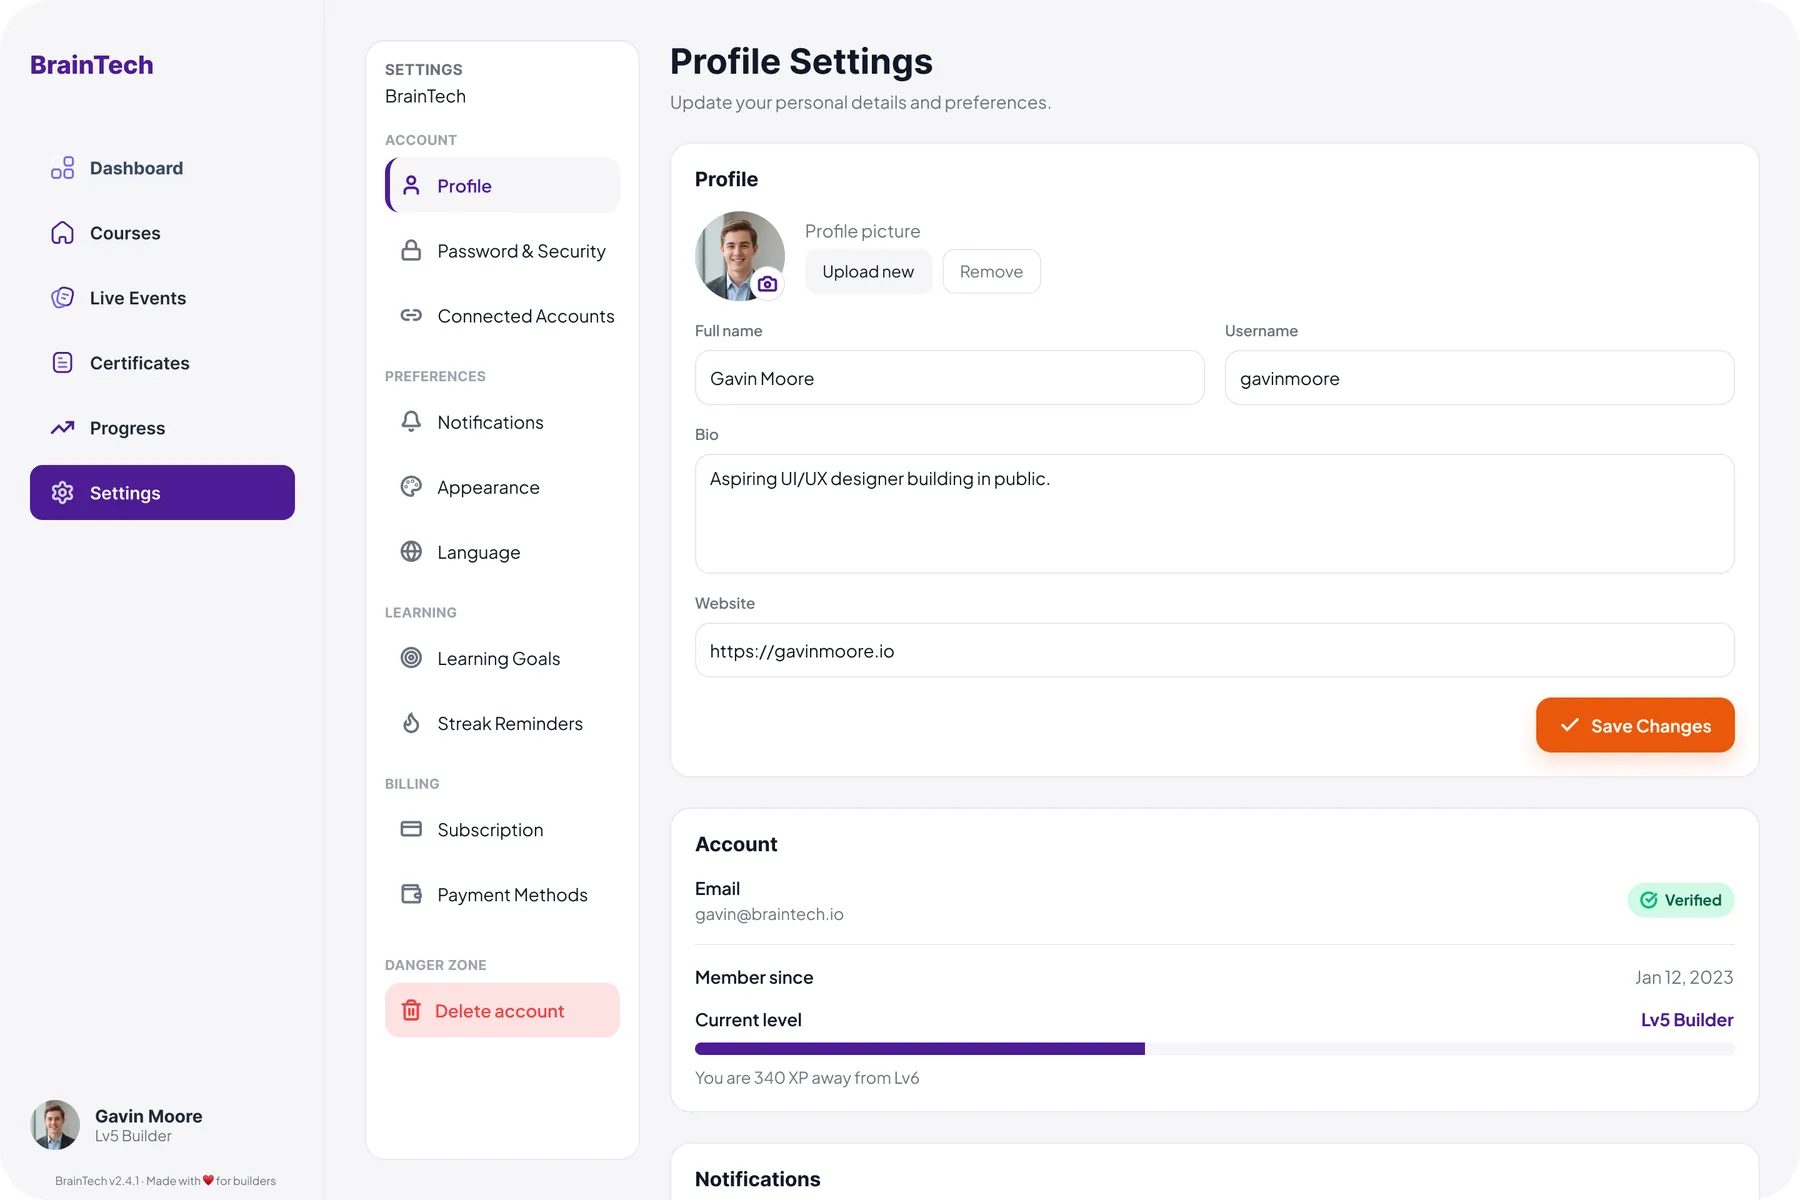Screen dimensions: 1800x1200
Task: Click the Language globe icon
Action: (411, 552)
